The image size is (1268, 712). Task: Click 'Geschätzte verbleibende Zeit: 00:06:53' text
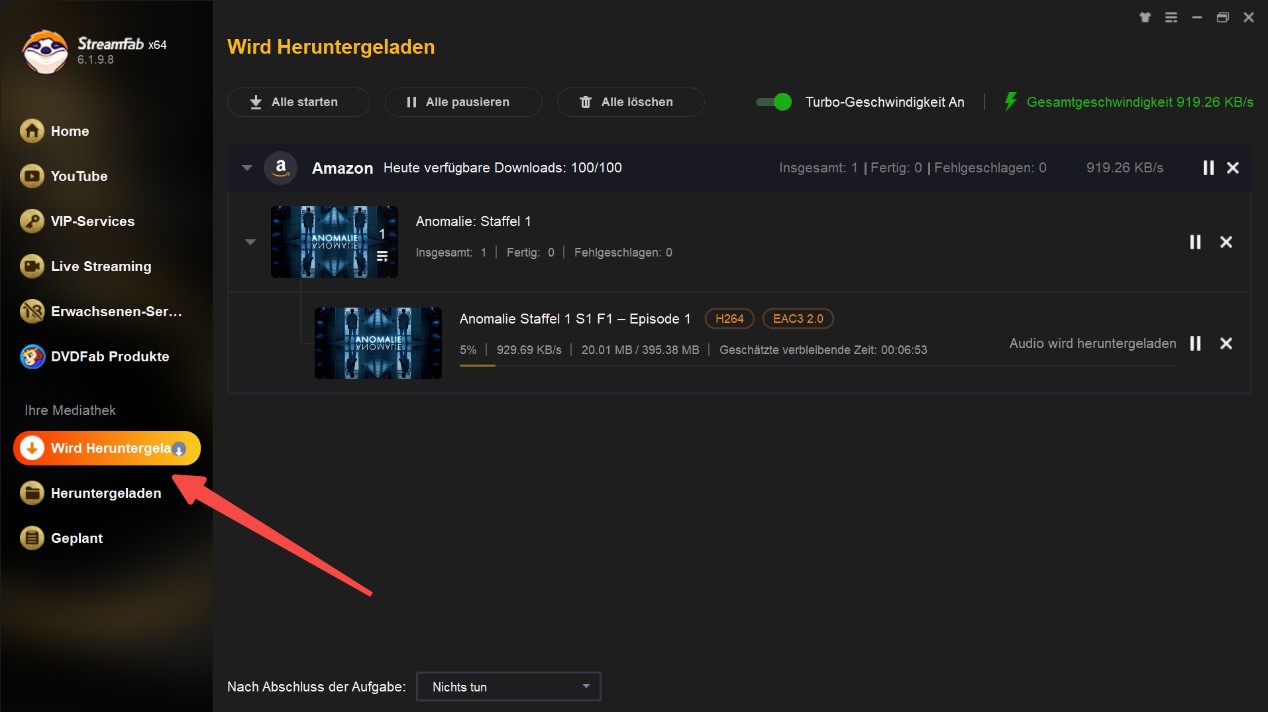click(823, 350)
